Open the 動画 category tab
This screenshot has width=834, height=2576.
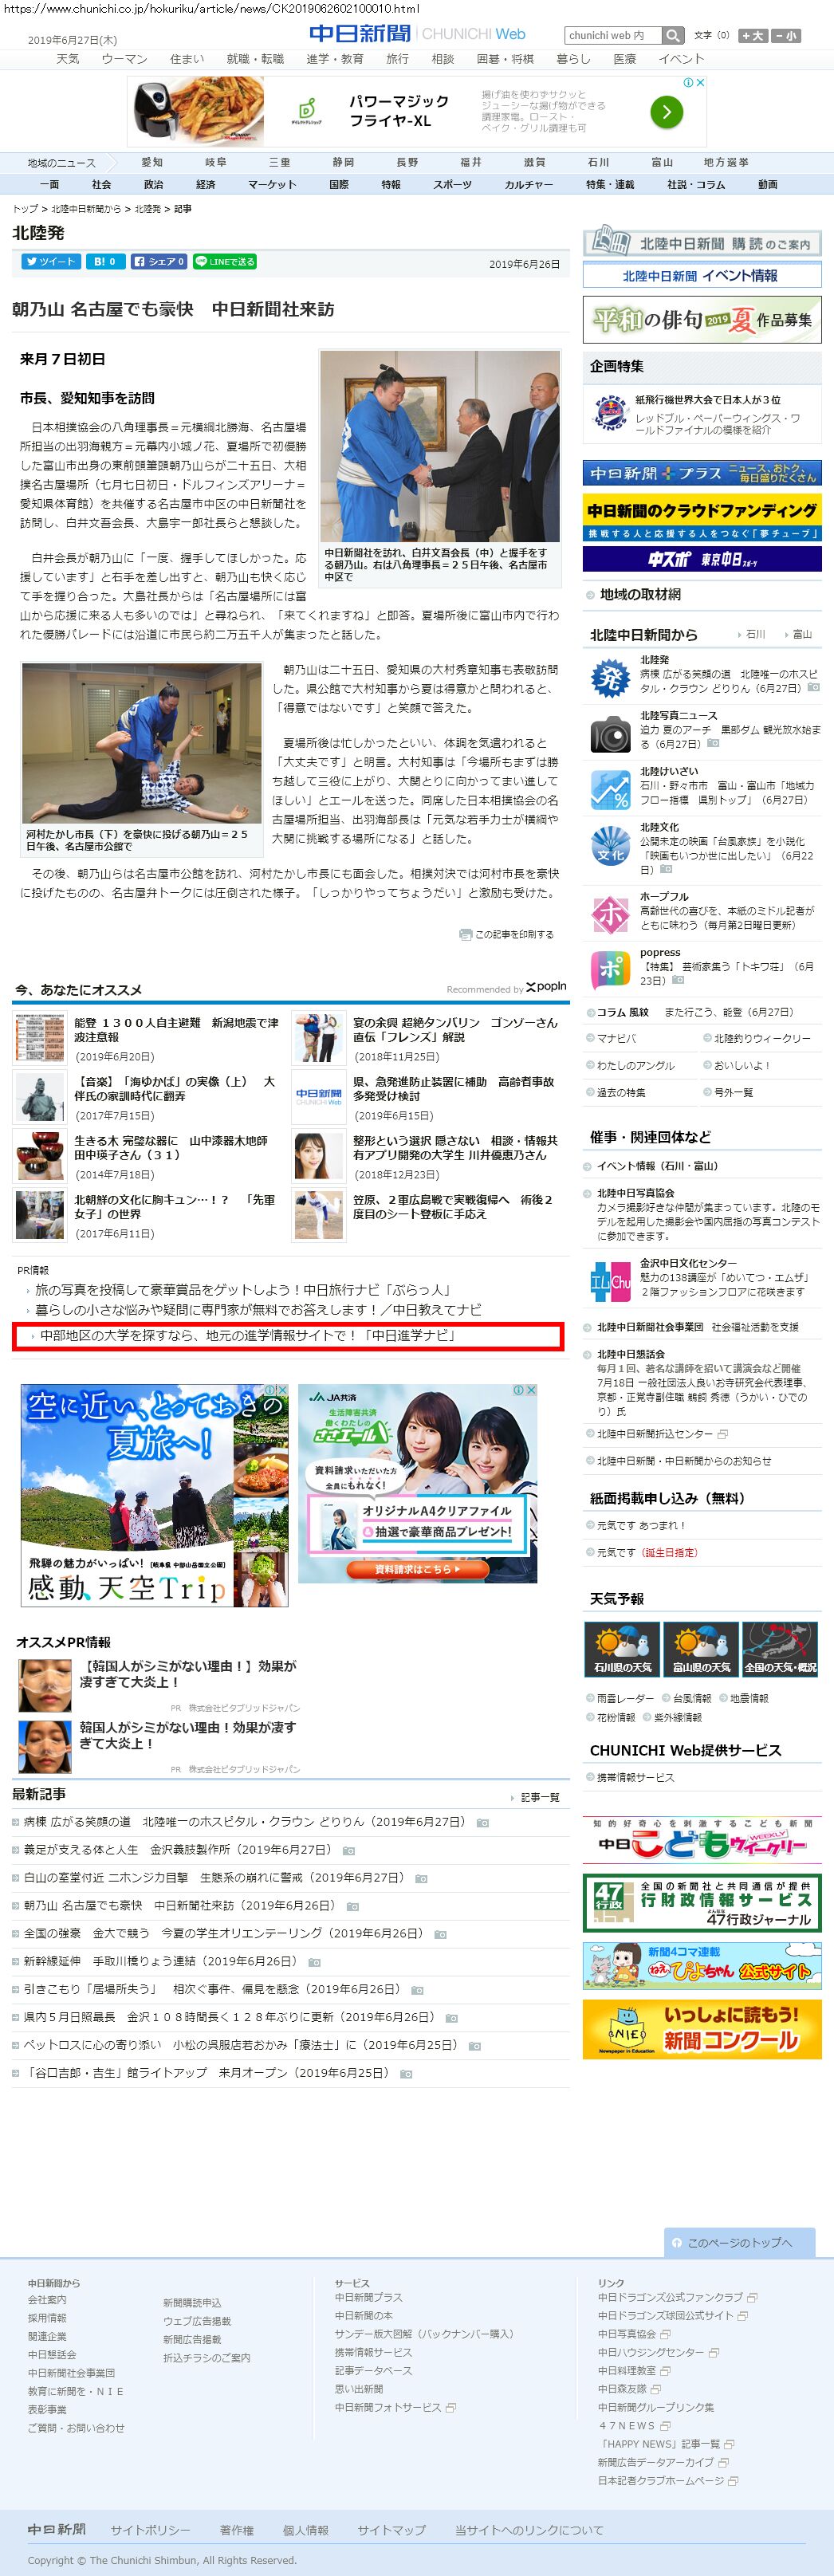pyautogui.click(x=767, y=185)
